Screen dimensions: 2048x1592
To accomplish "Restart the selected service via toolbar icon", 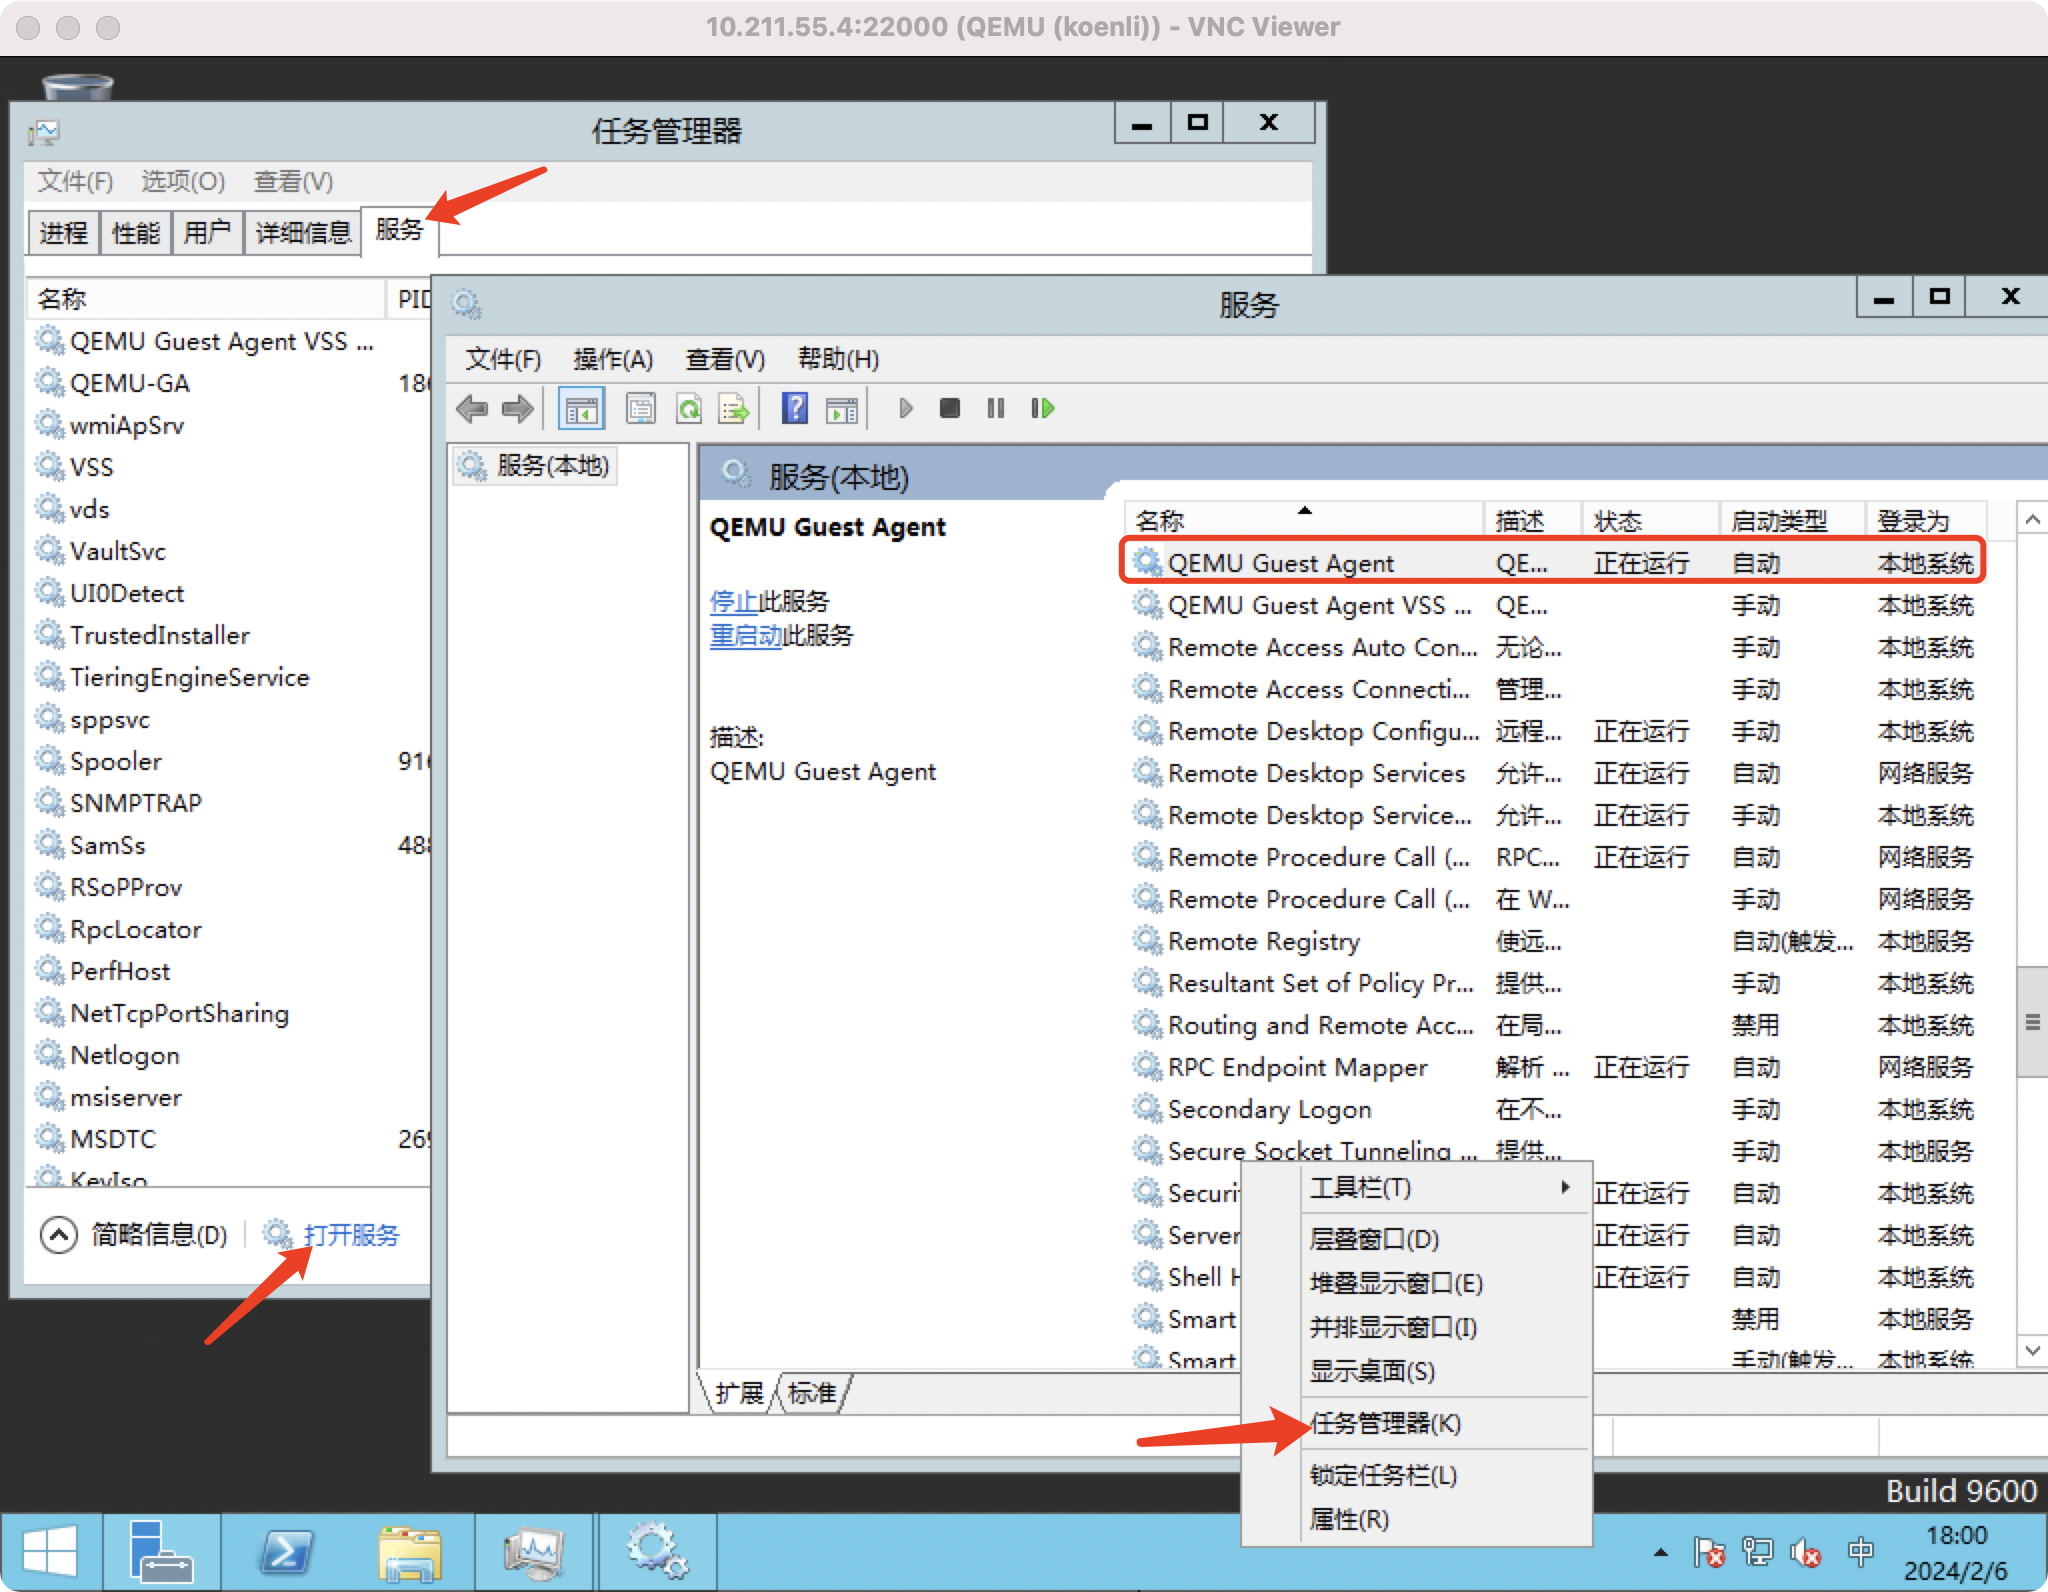I will click(1041, 408).
